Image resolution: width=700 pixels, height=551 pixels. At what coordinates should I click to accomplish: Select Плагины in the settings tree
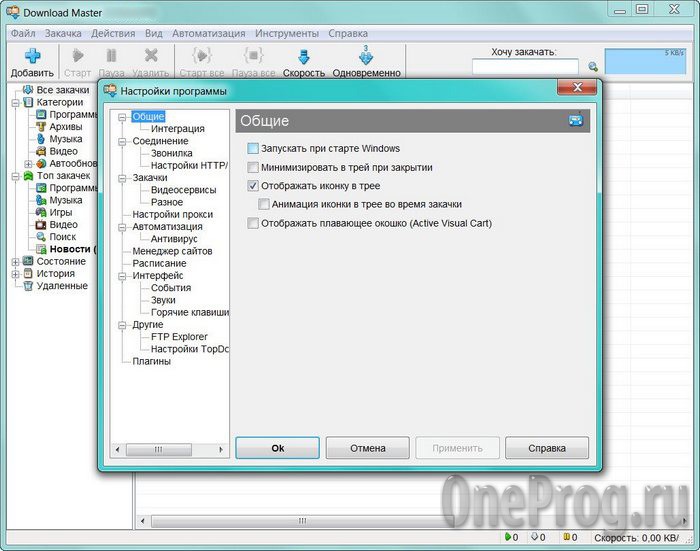tap(151, 361)
